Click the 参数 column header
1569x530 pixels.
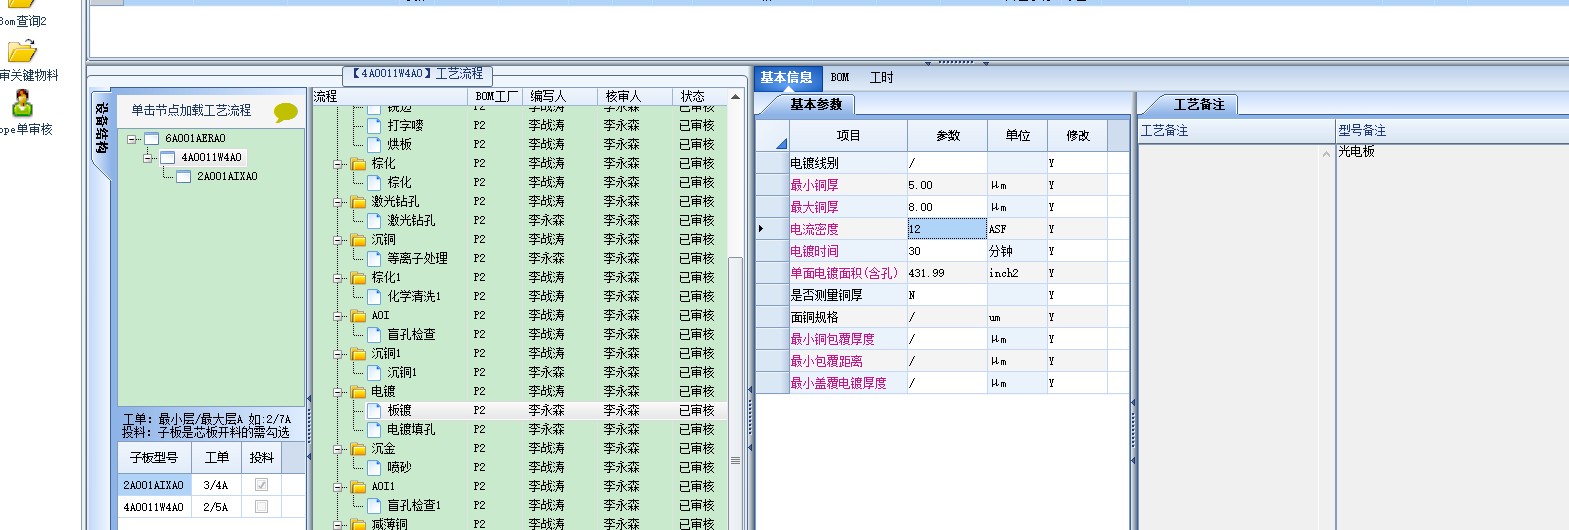click(948, 135)
